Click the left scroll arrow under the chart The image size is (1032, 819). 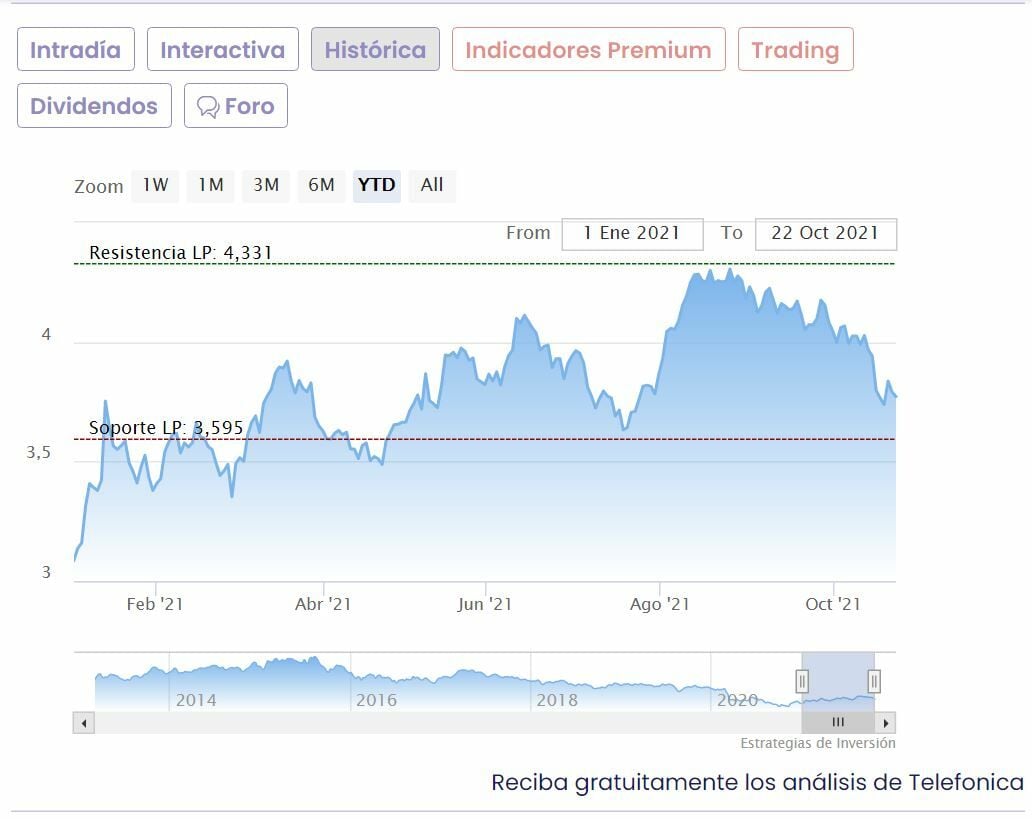click(x=84, y=722)
